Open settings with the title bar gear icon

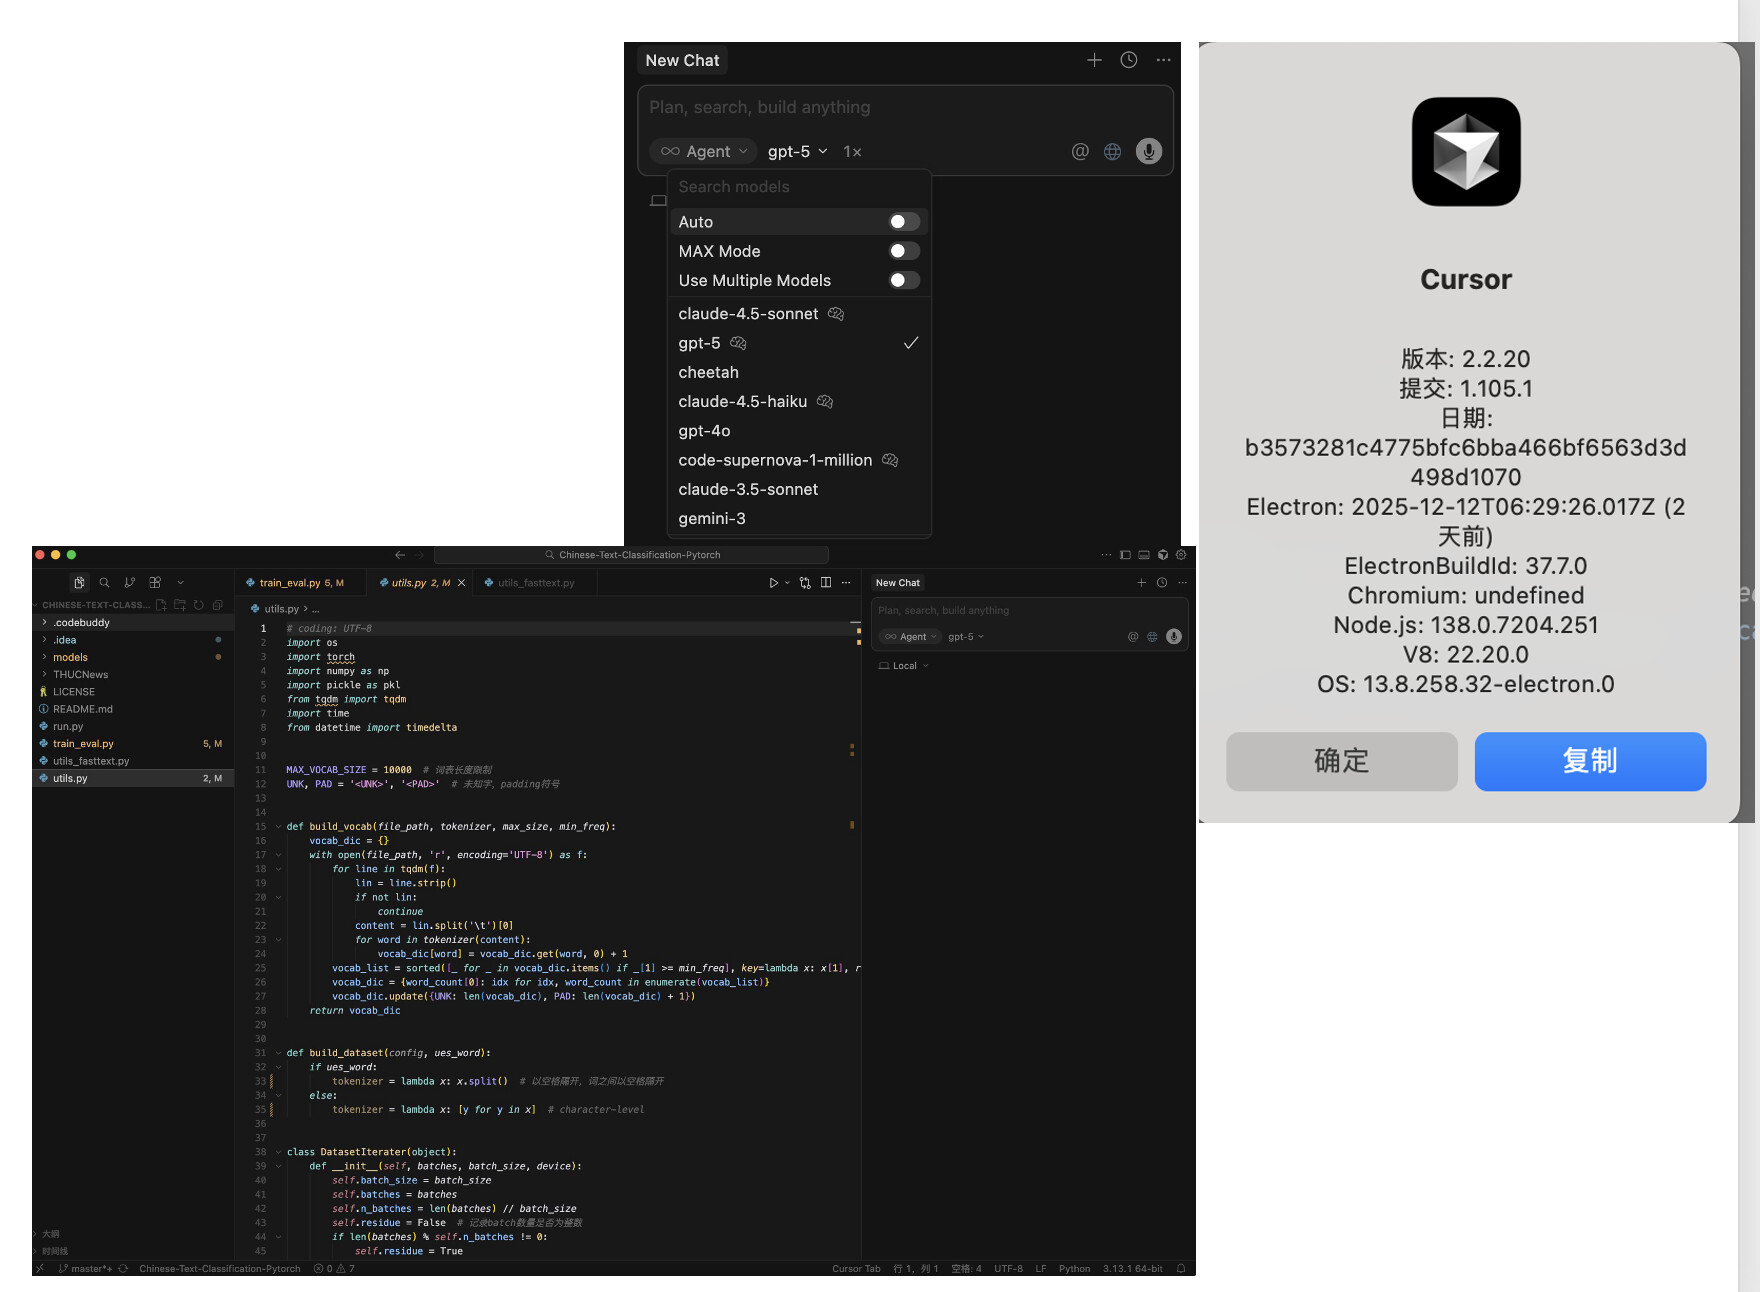1181,555
